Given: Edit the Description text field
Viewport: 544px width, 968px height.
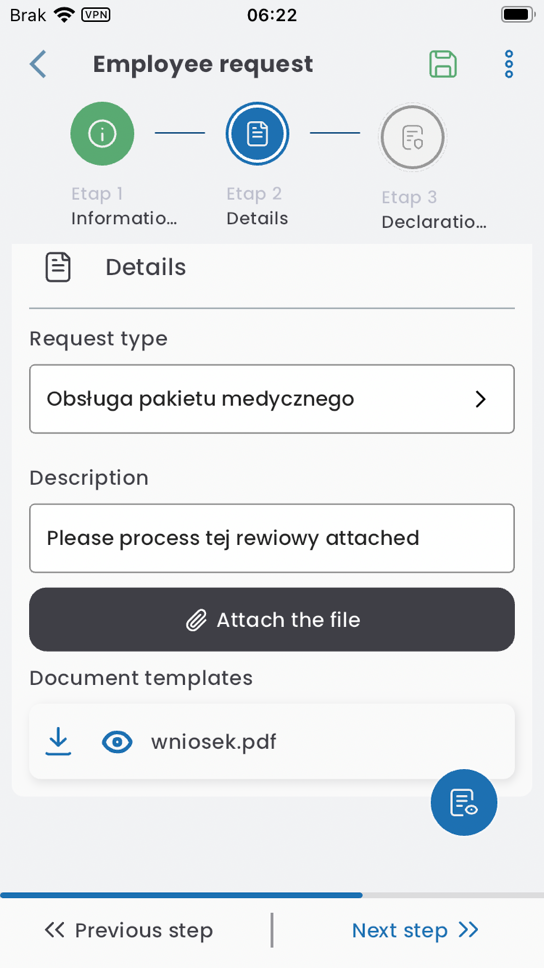Looking at the screenshot, I should (272, 538).
